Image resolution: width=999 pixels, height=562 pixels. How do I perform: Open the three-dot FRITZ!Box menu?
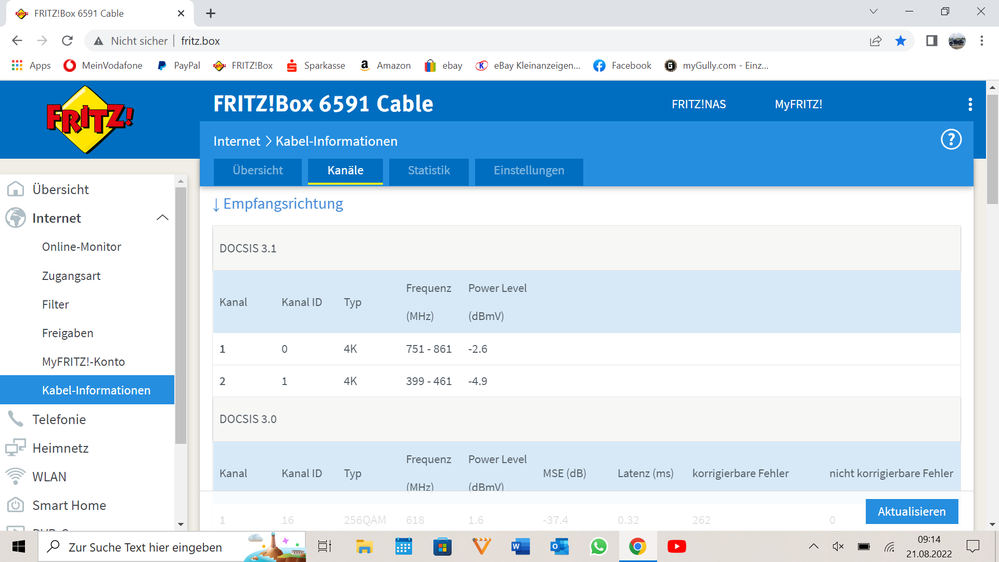(970, 104)
